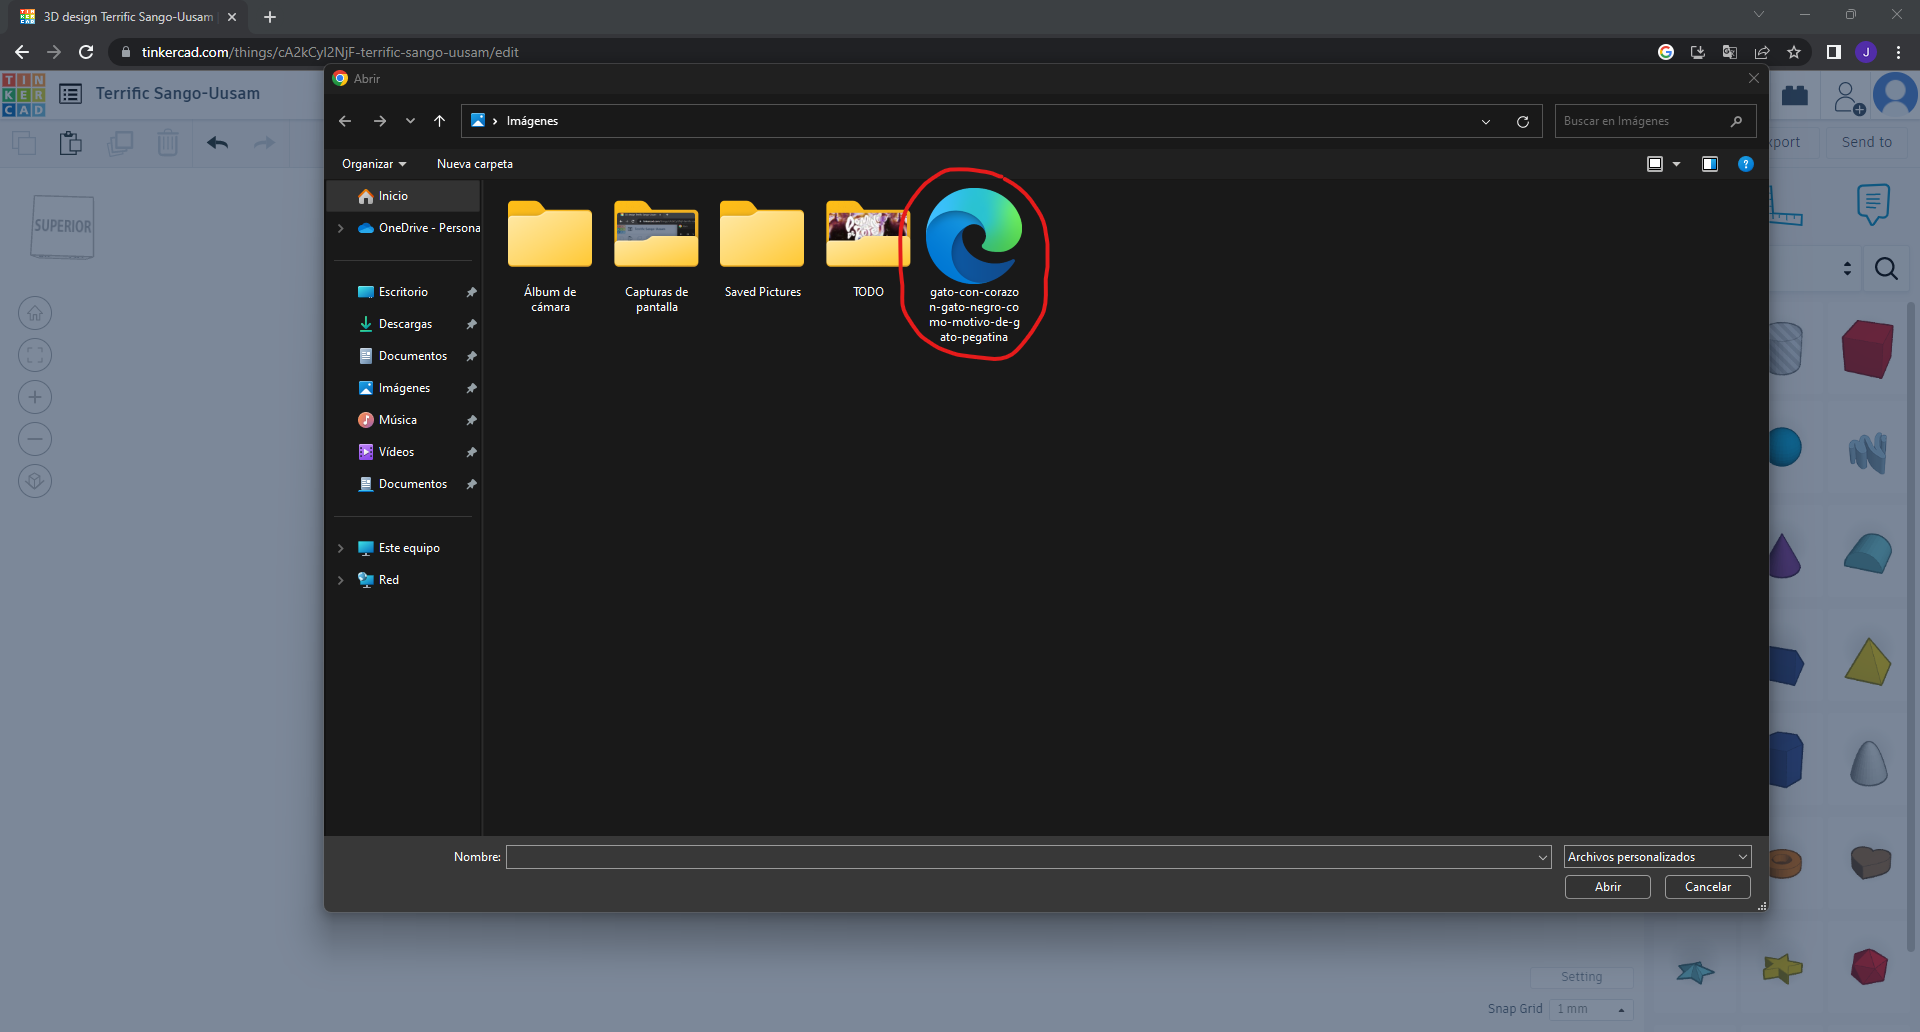Click Tinkercad Home view button
The image size is (1920, 1032).
[35, 313]
